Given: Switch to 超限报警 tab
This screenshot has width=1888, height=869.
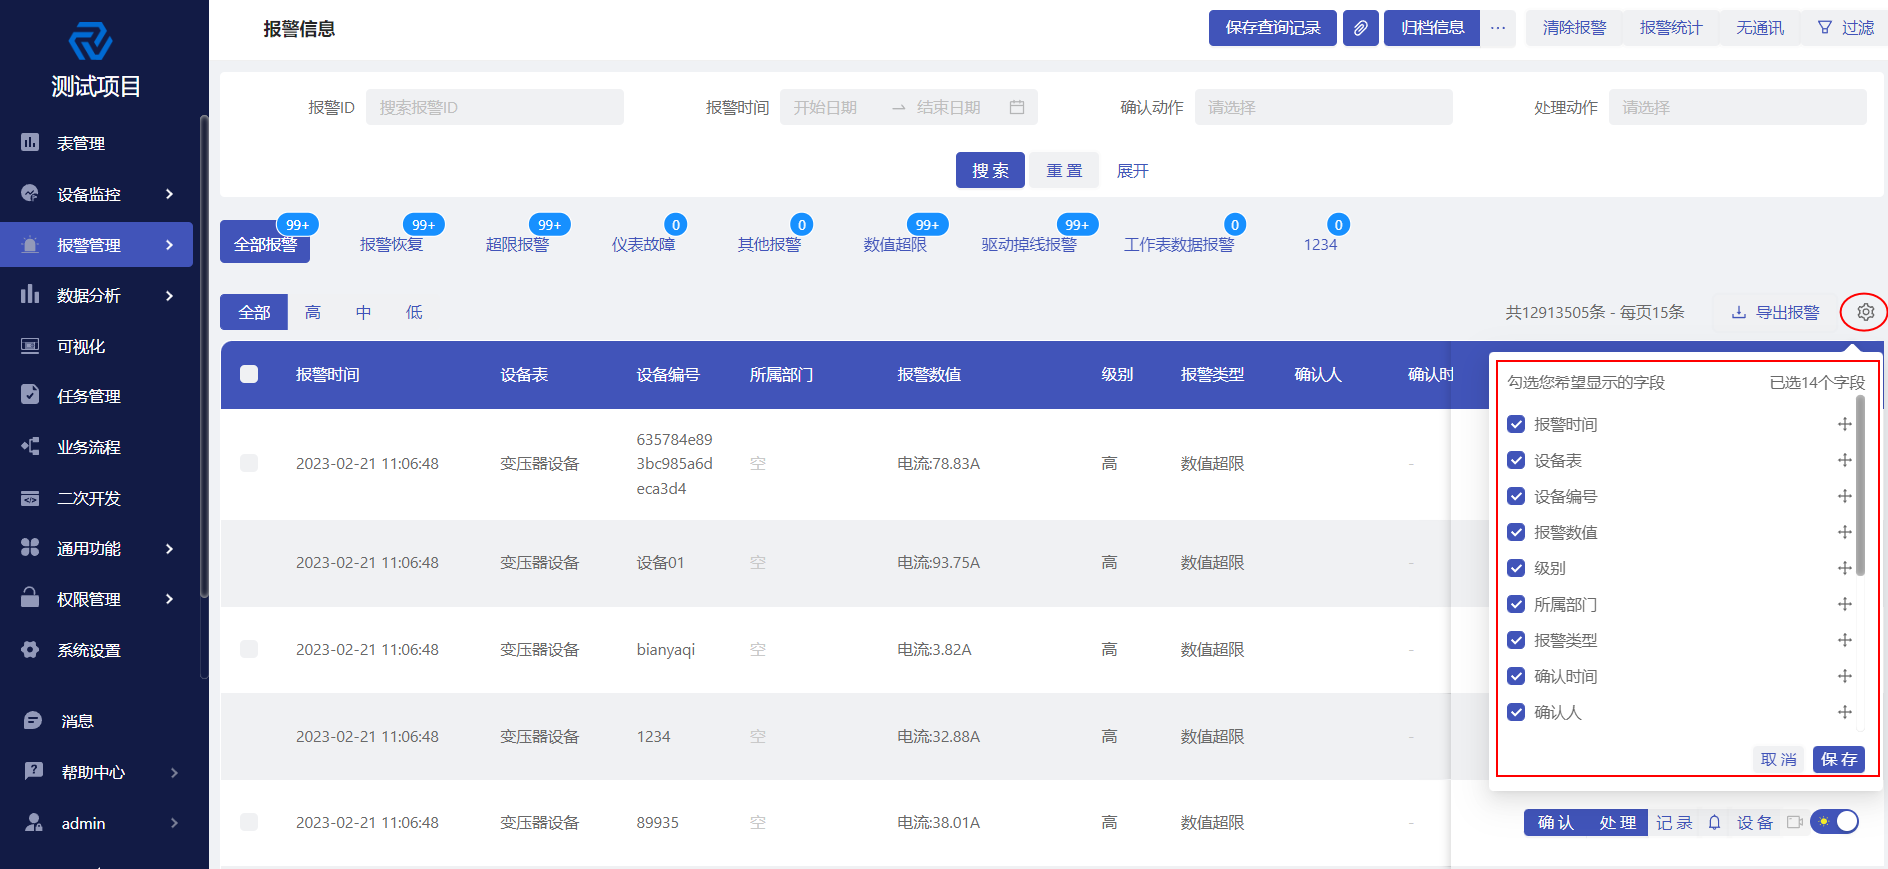Looking at the screenshot, I should 517,244.
